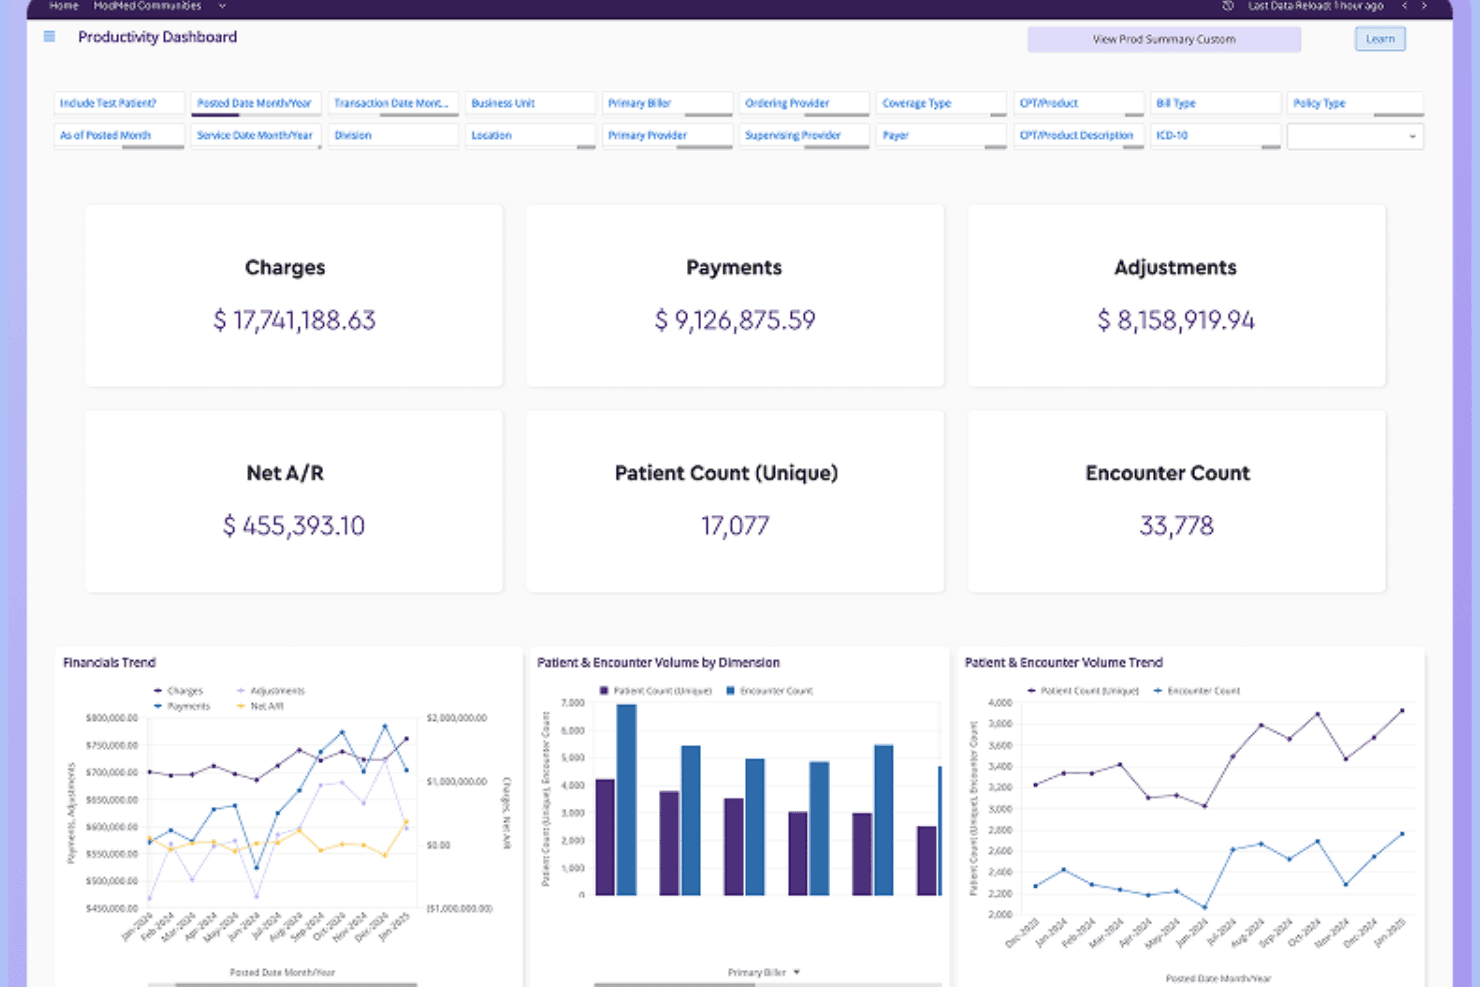Click the Net A/R KPI card
The width and height of the screenshot is (1480, 987).
[x=294, y=501]
